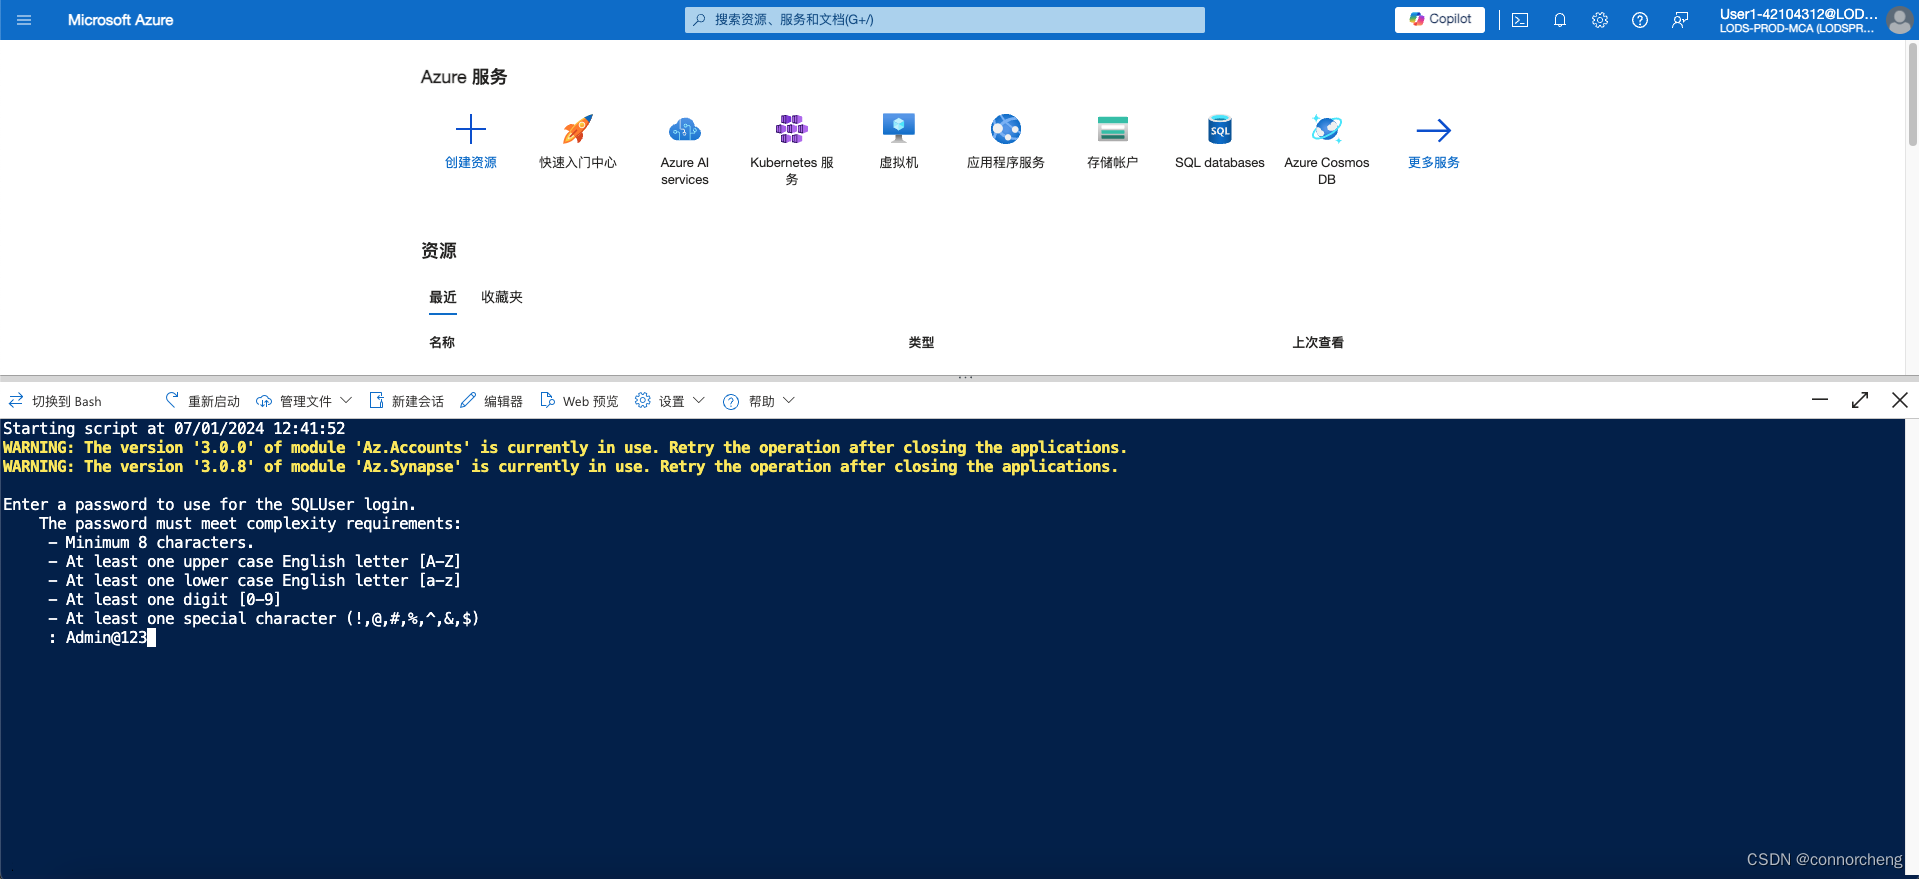Click the special character requirement line

point(264,619)
